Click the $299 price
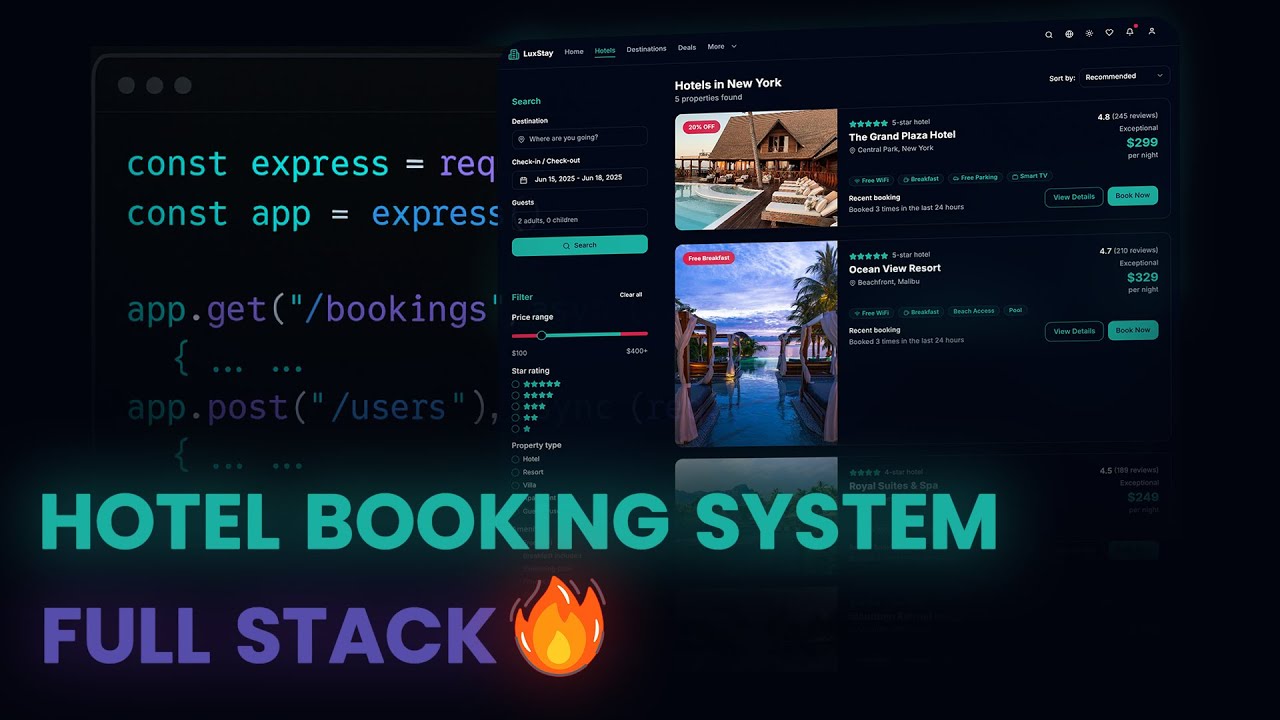 (1142, 142)
